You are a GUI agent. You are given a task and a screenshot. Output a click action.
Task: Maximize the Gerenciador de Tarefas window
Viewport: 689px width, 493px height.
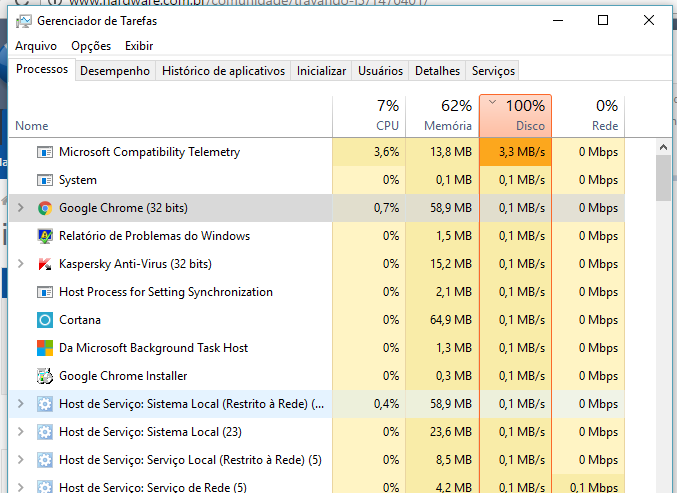click(x=603, y=21)
